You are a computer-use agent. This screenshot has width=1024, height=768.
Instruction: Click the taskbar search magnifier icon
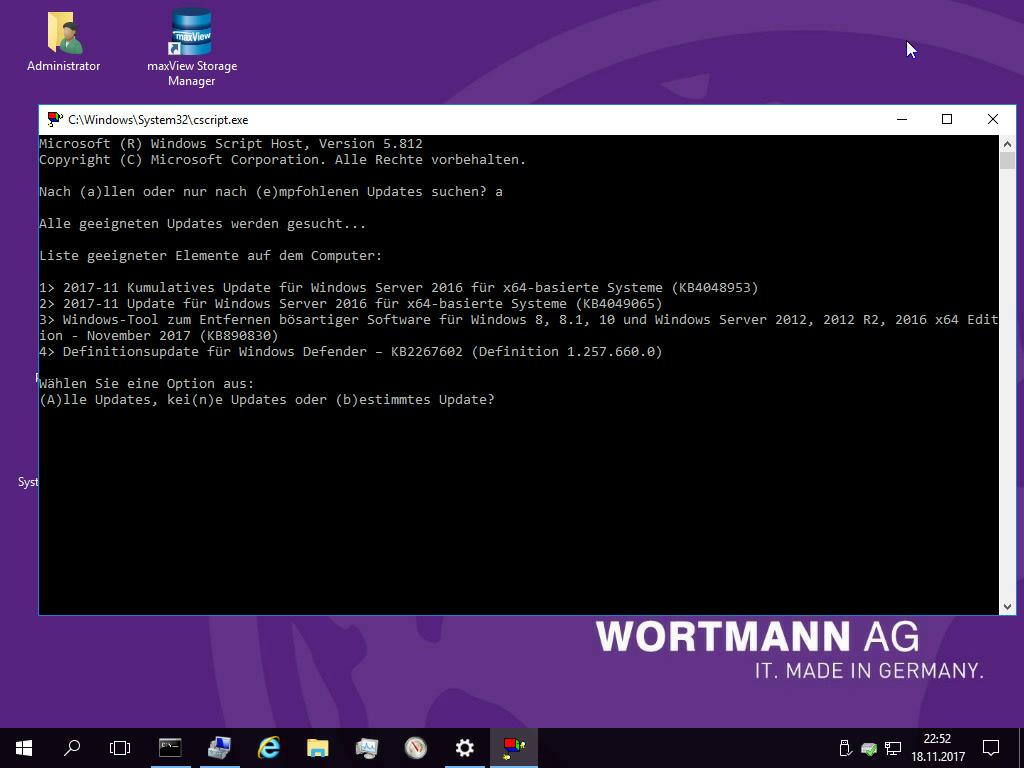coord(72,747)
